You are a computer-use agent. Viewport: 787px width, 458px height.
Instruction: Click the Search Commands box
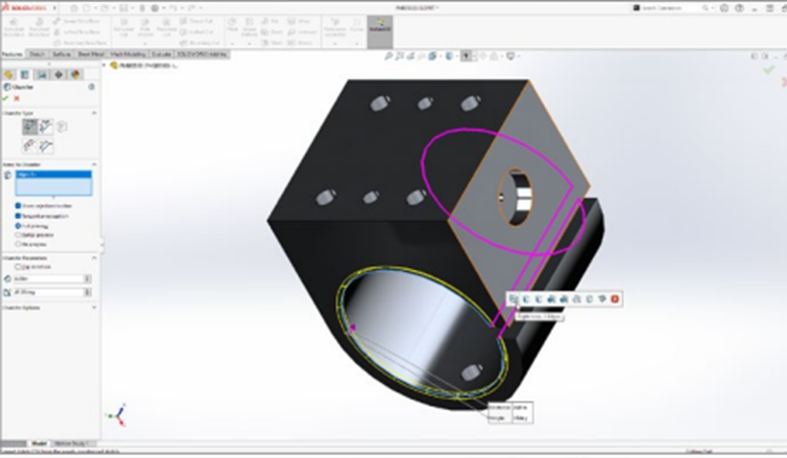pyautogui.click(x=672, y=8)
